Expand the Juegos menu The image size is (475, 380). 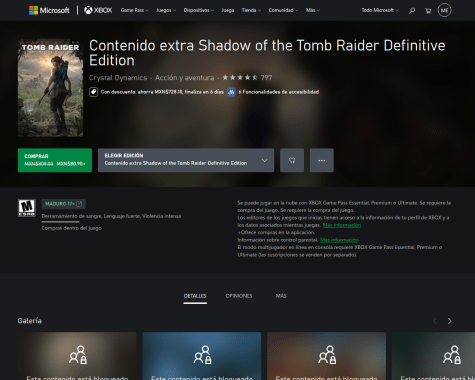[x=166, y=10]
